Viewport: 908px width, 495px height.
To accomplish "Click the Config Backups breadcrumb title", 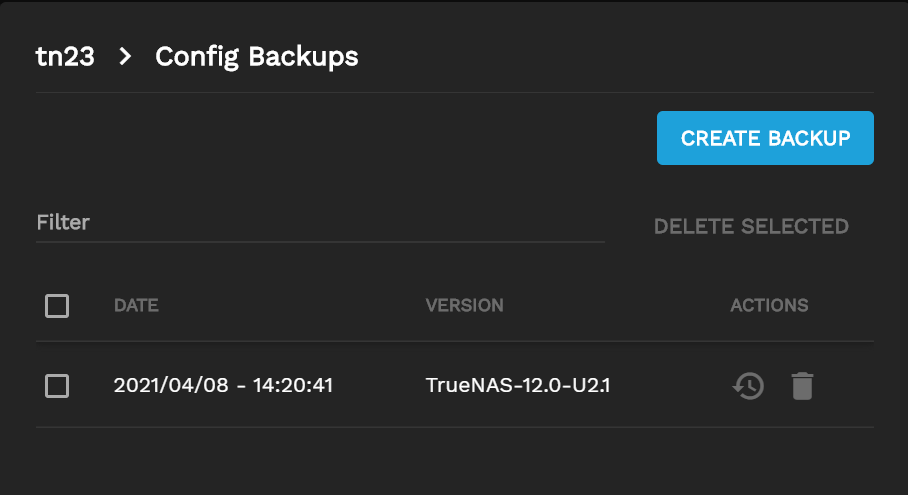I will tap(256, 57).
